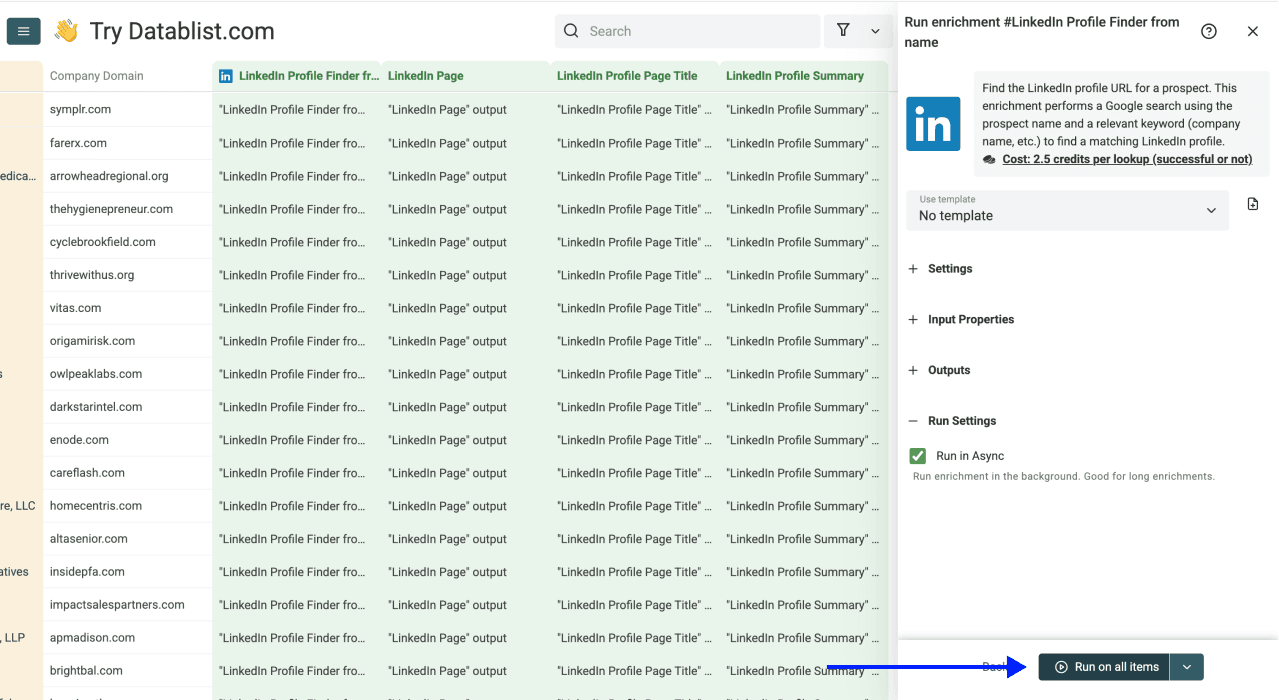The image size is (1279, 700).
Task: Open the hamburger navigation menu
Action: click(23, 31)
